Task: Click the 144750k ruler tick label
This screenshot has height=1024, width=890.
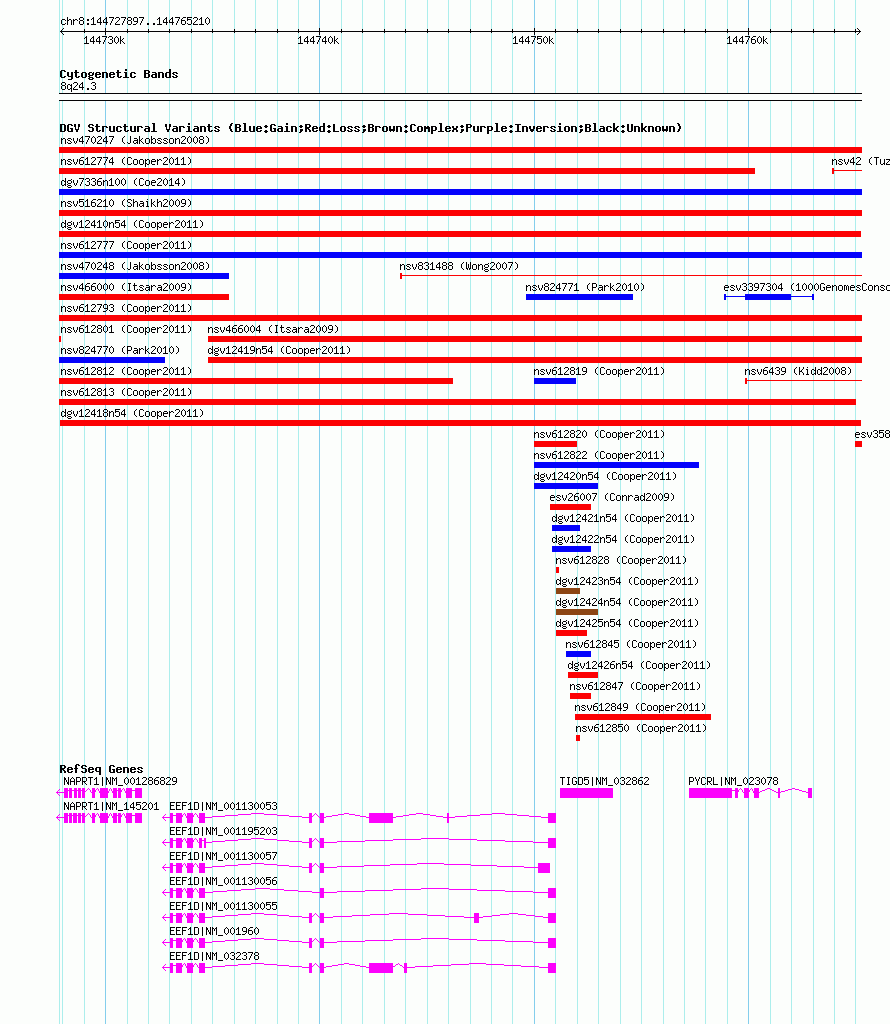Action: coord(533,40)
